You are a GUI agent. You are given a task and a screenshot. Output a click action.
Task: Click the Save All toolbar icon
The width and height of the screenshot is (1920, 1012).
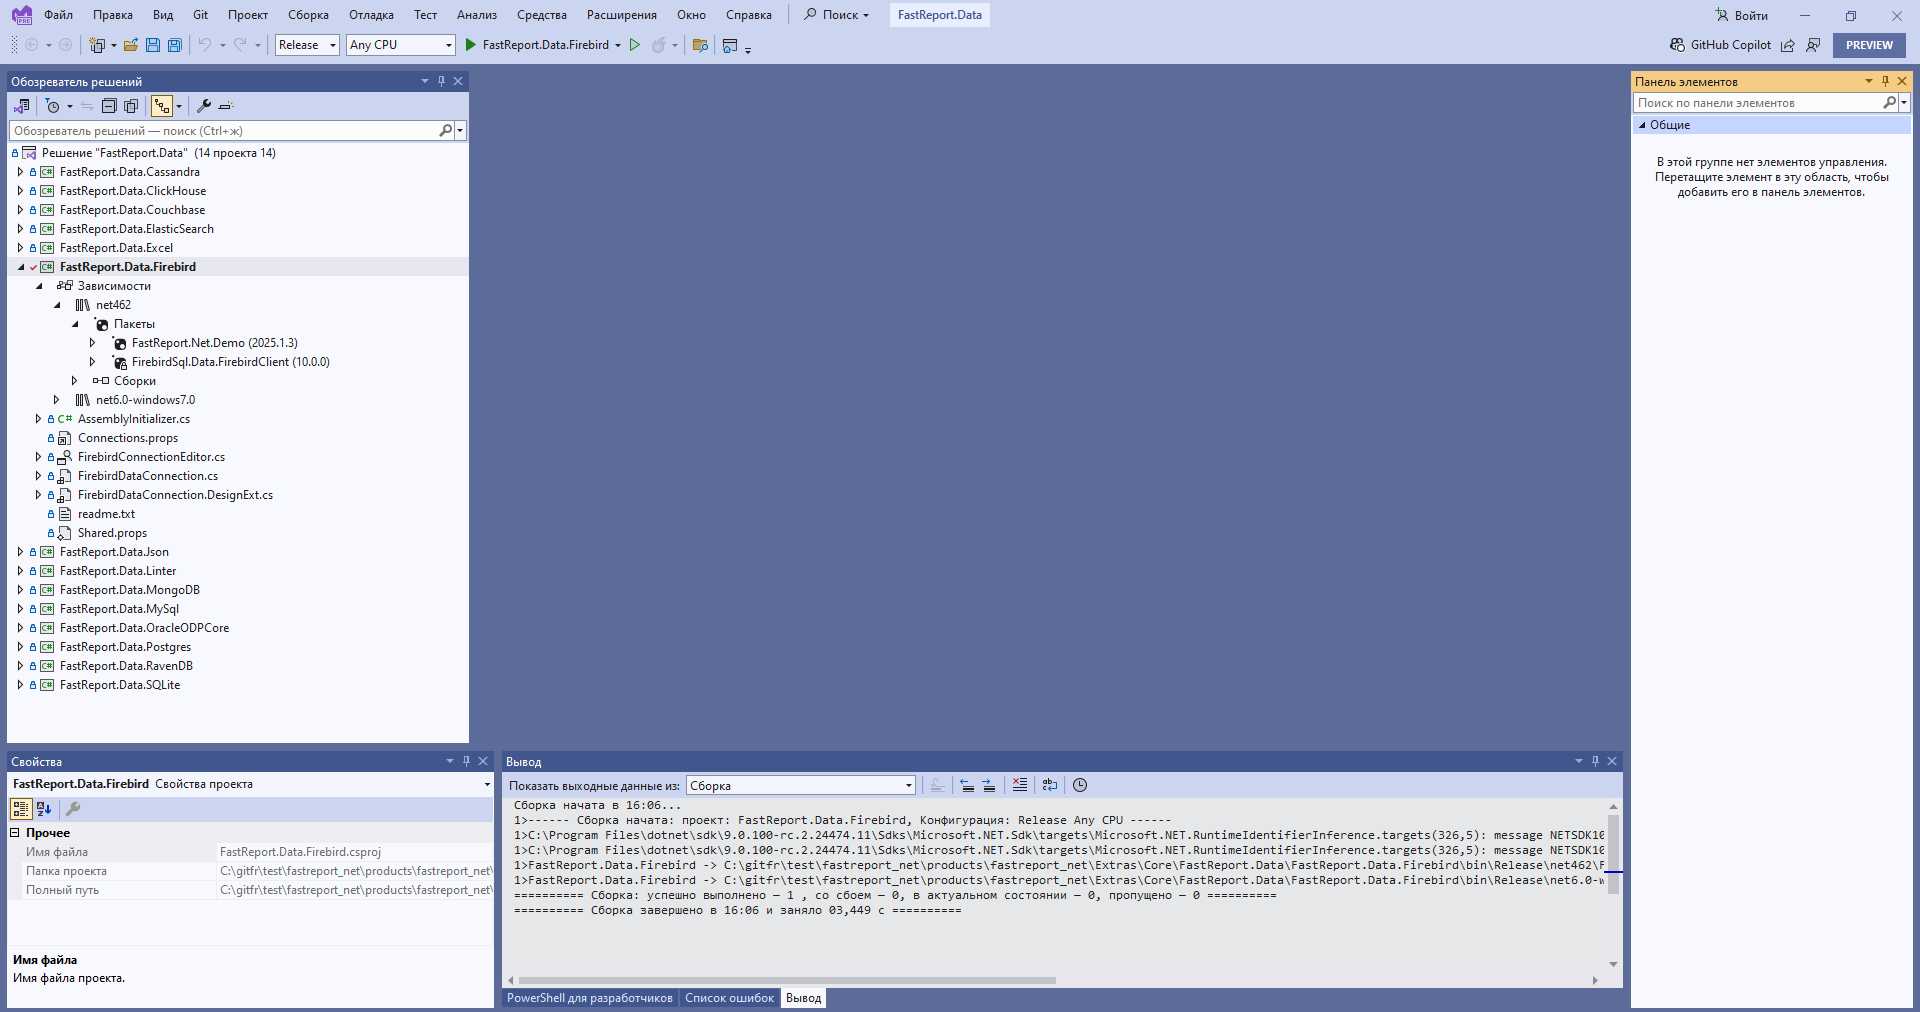click(x=175, y=45)
